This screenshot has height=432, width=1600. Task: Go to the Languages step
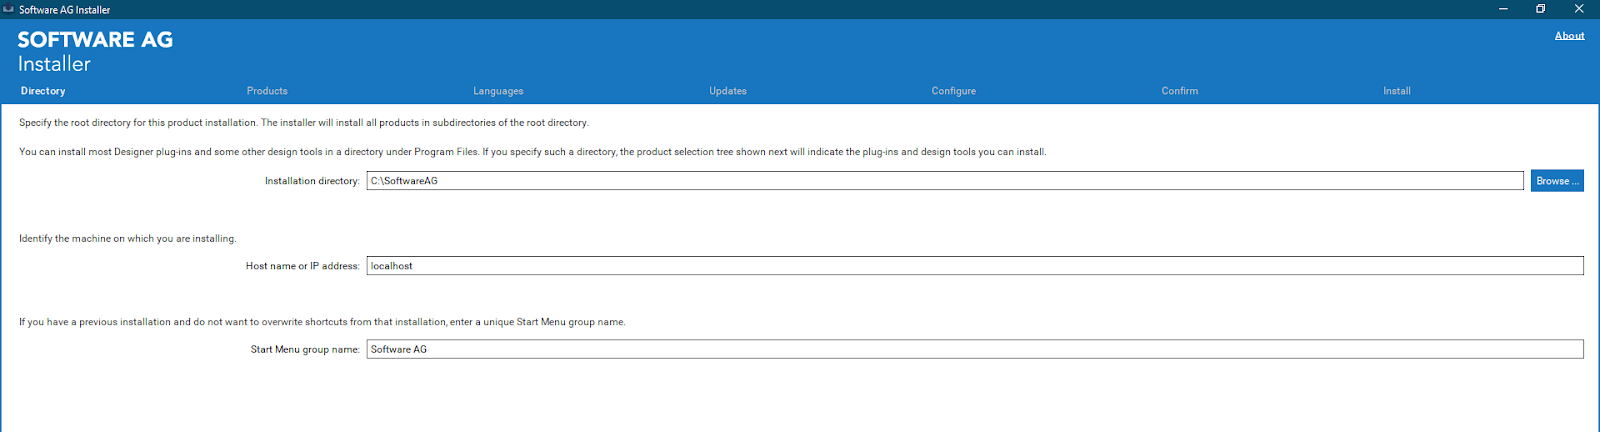(x=498, y=91)
